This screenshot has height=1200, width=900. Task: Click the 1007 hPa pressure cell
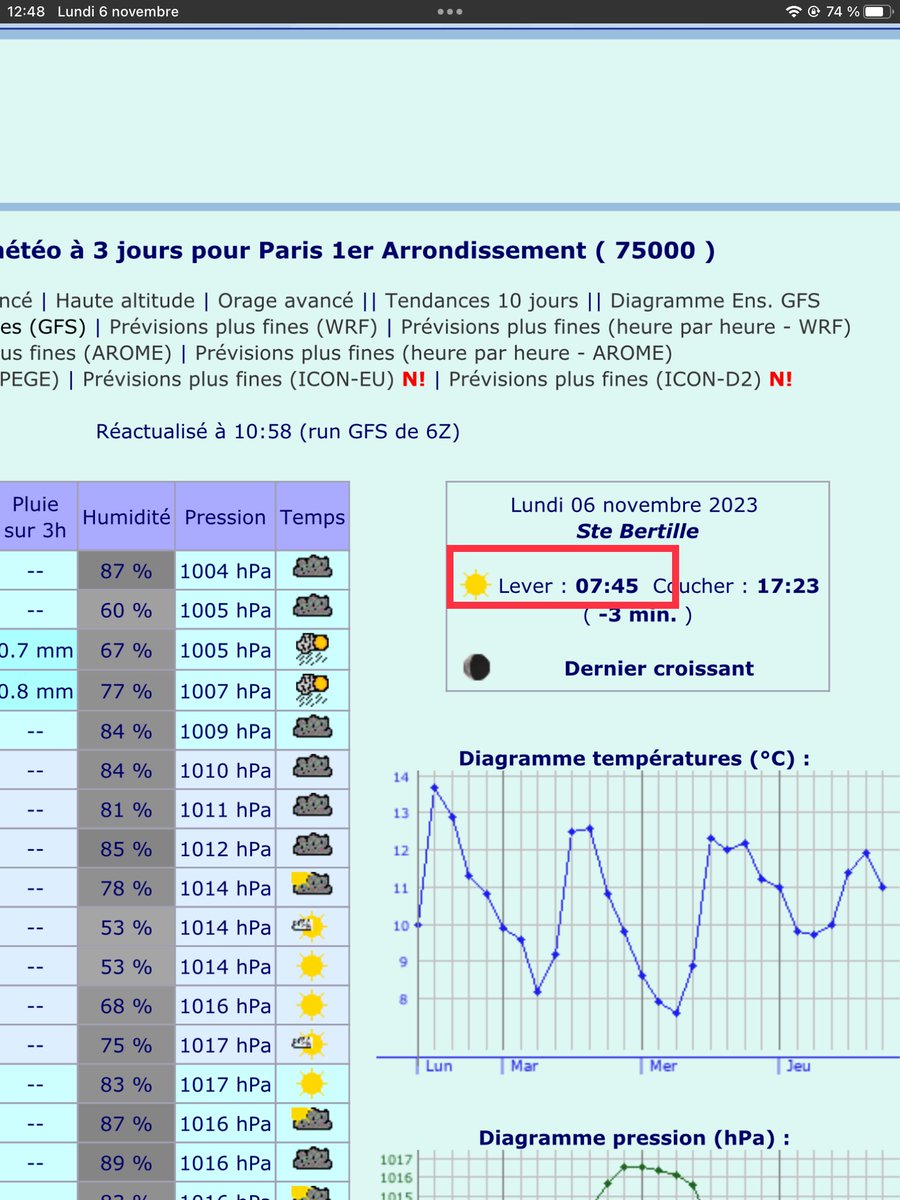[x=225, y=690]
